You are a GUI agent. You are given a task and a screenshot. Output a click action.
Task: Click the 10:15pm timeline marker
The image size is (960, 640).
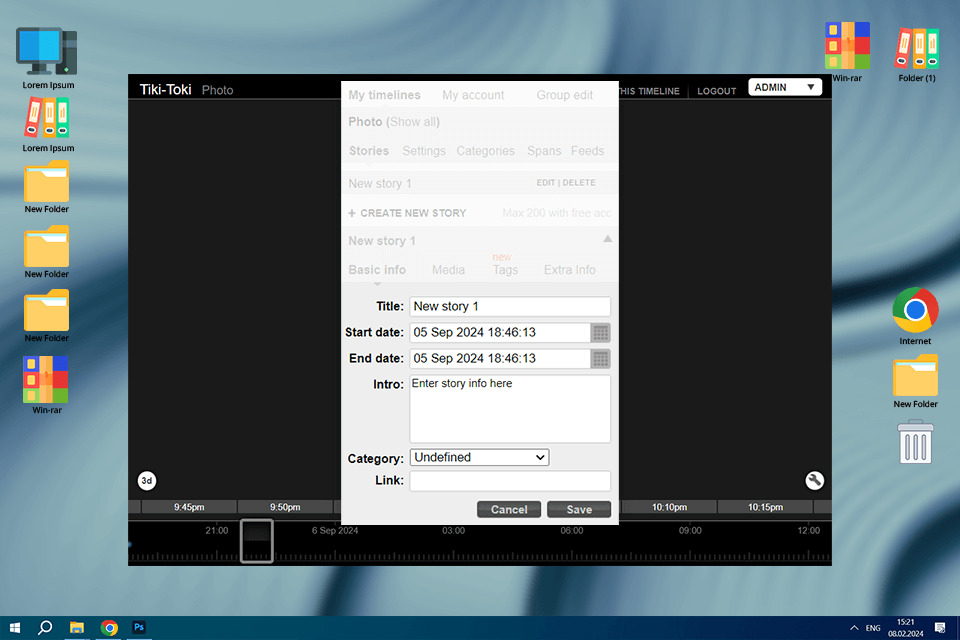(x=765, y=507)
